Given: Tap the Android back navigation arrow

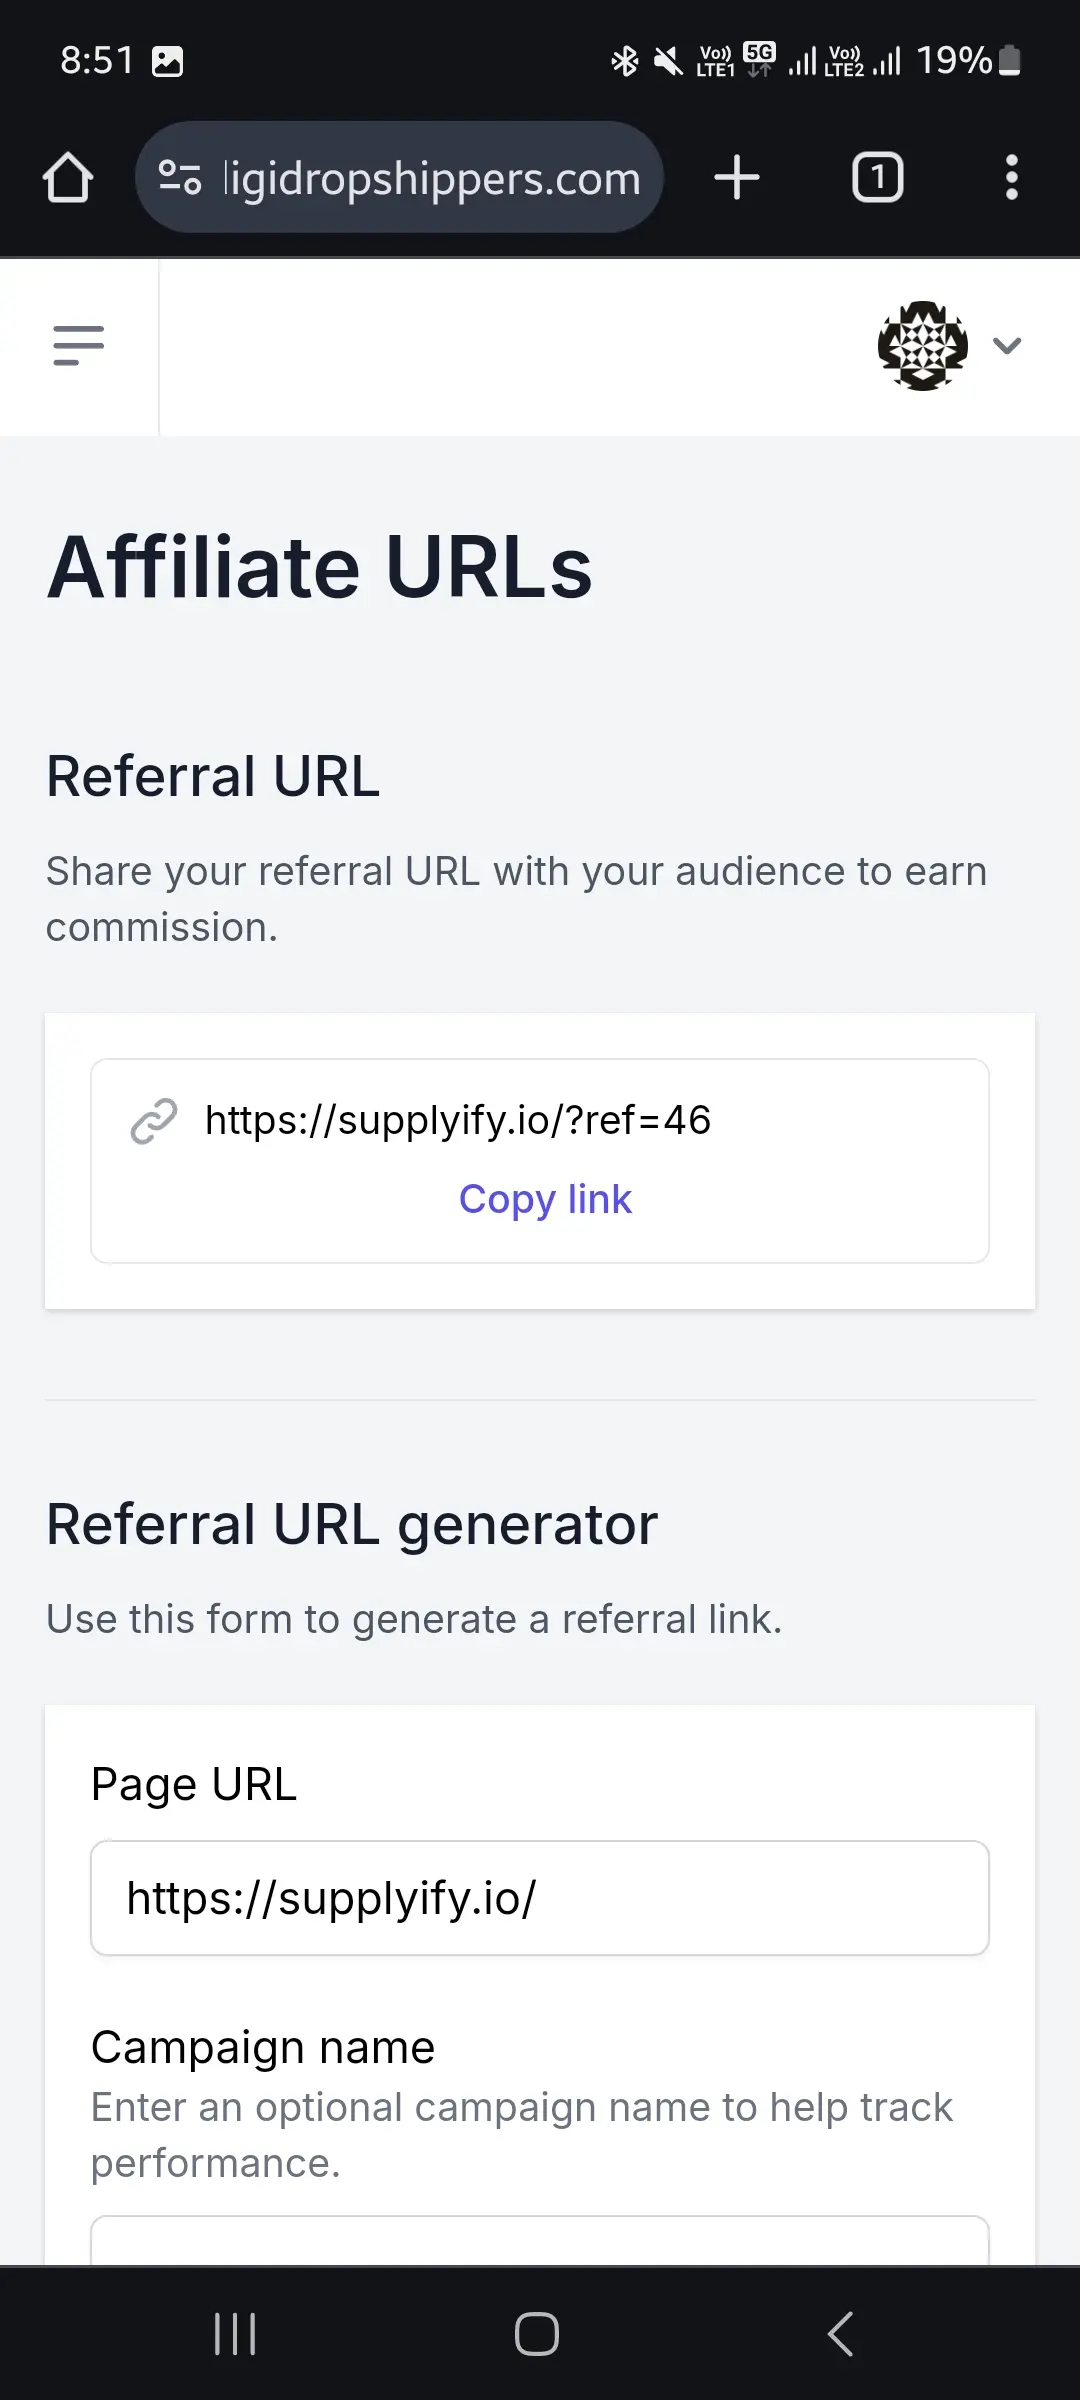Looking at the screenshot, I should (x=840, y=2334).
